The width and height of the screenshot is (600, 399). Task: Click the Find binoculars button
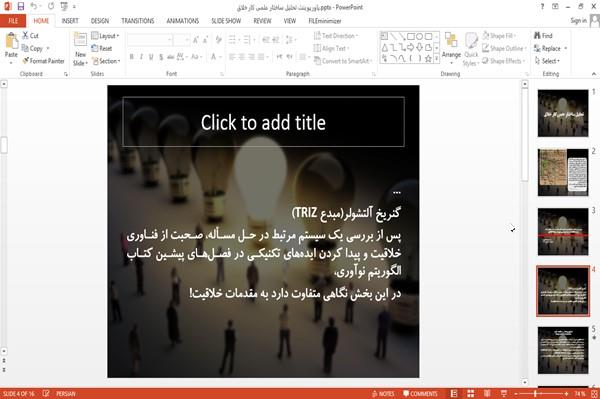(543, 36)
